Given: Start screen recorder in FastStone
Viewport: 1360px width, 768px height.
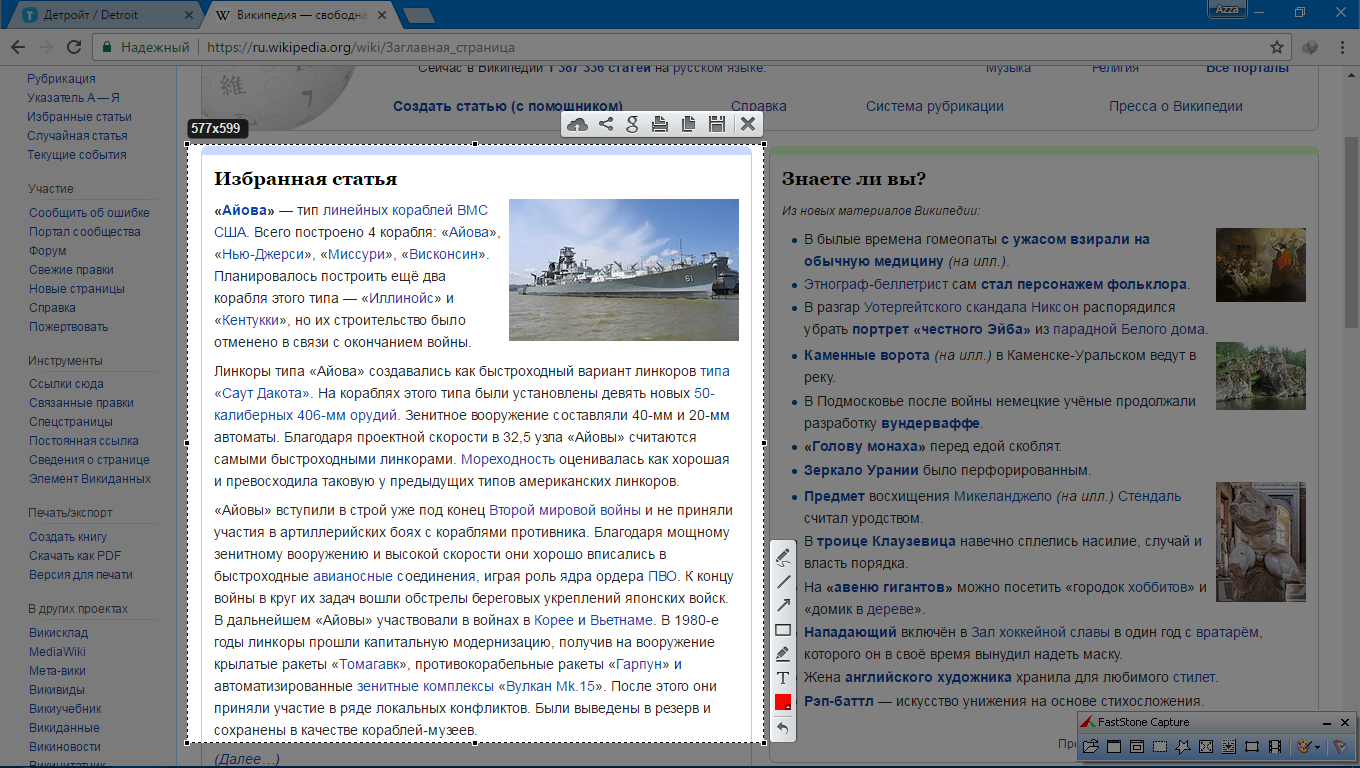Looking at the screenshot, I should point(1275,746).
